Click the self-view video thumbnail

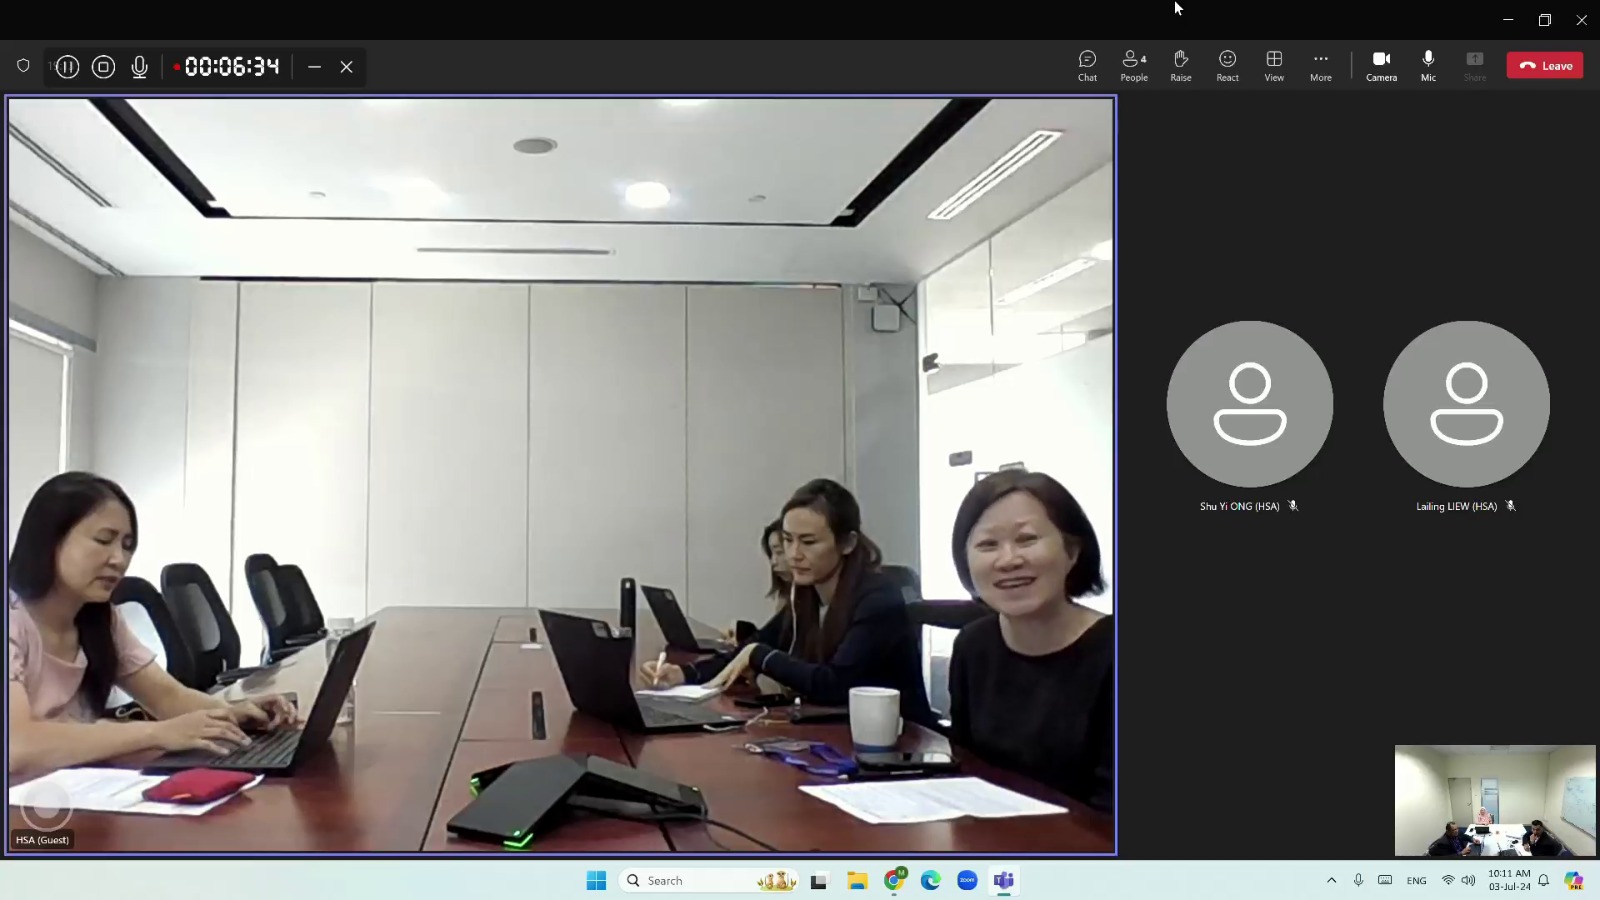coord(1494,800)
